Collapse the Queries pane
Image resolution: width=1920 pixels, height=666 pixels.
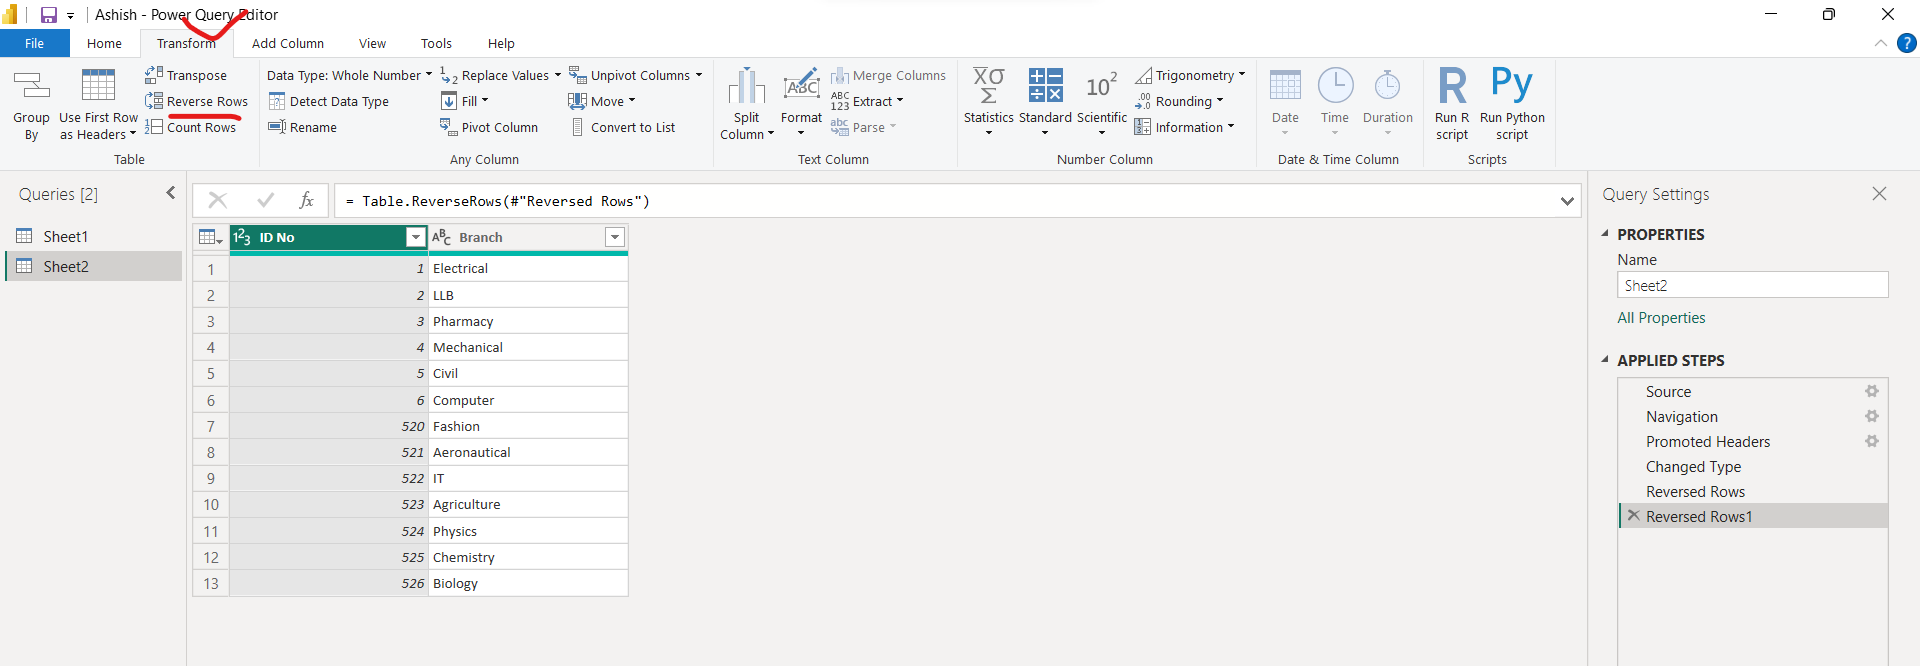[x=170, y=193]
